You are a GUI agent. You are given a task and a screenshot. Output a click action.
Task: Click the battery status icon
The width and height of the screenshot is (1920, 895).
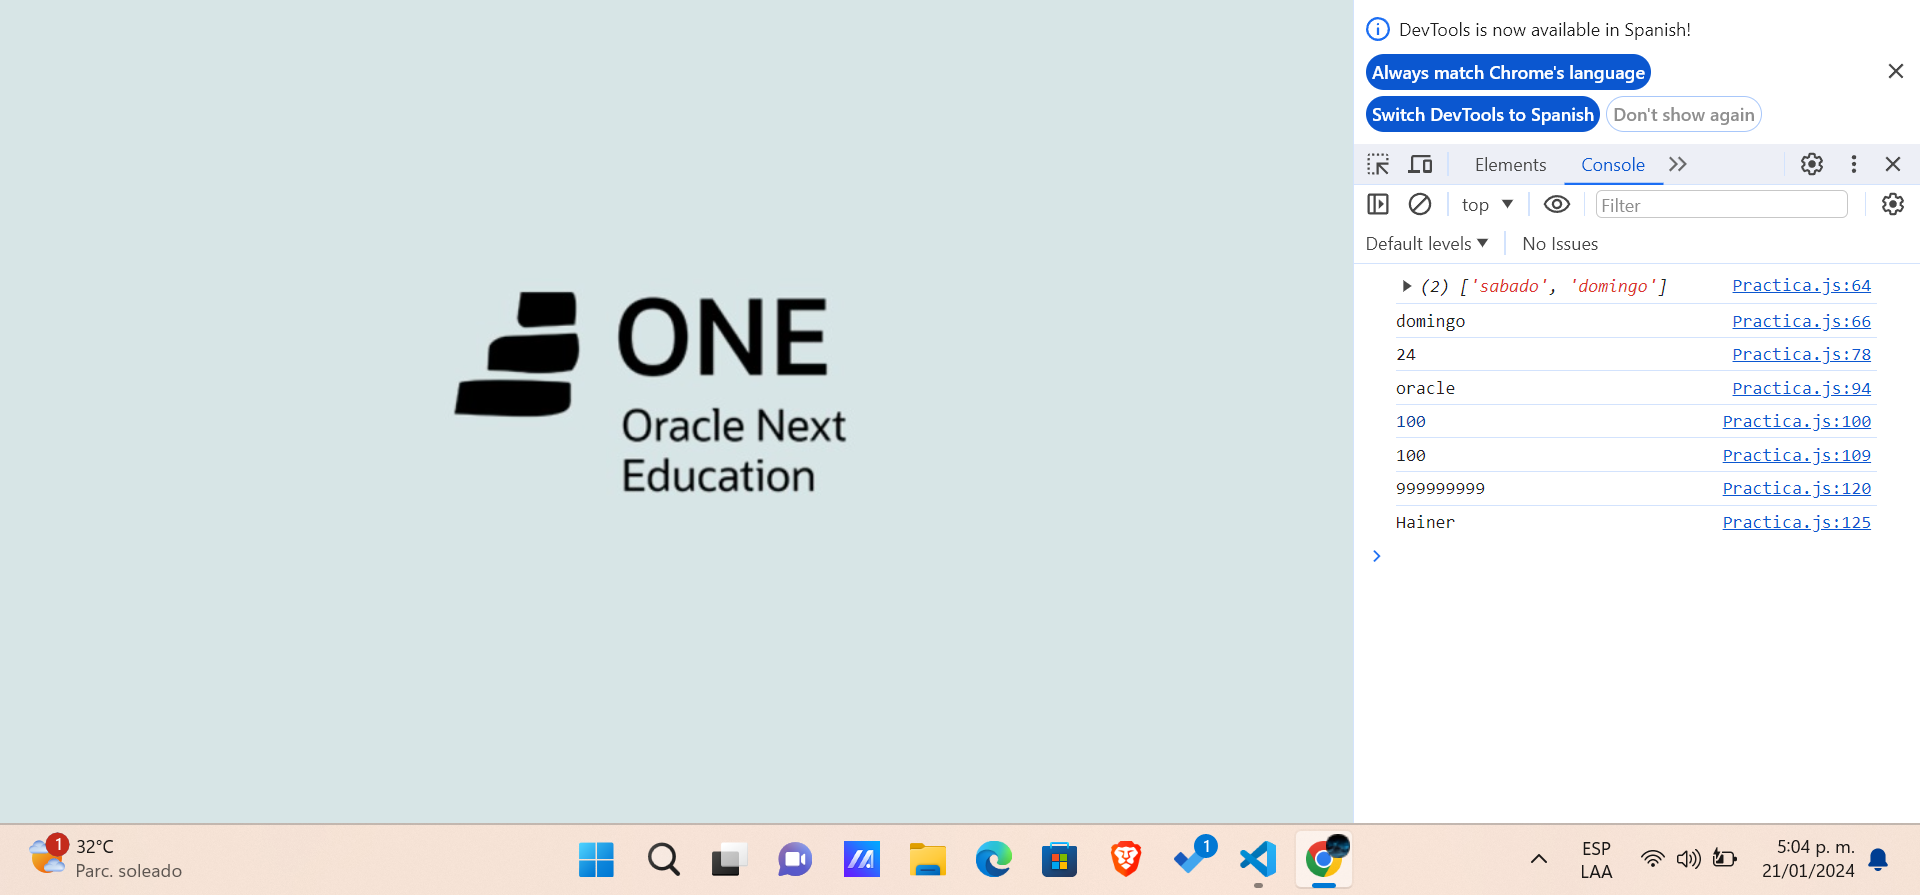tap(1724, 859)
